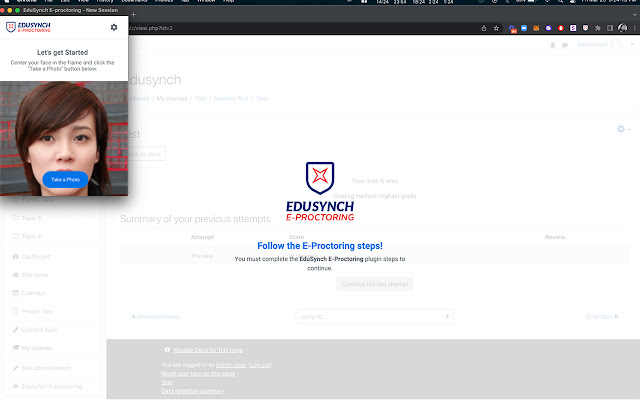Open the purple S extension icon
The height and width of the screenshot is (400, 640).
coord(573,28)
